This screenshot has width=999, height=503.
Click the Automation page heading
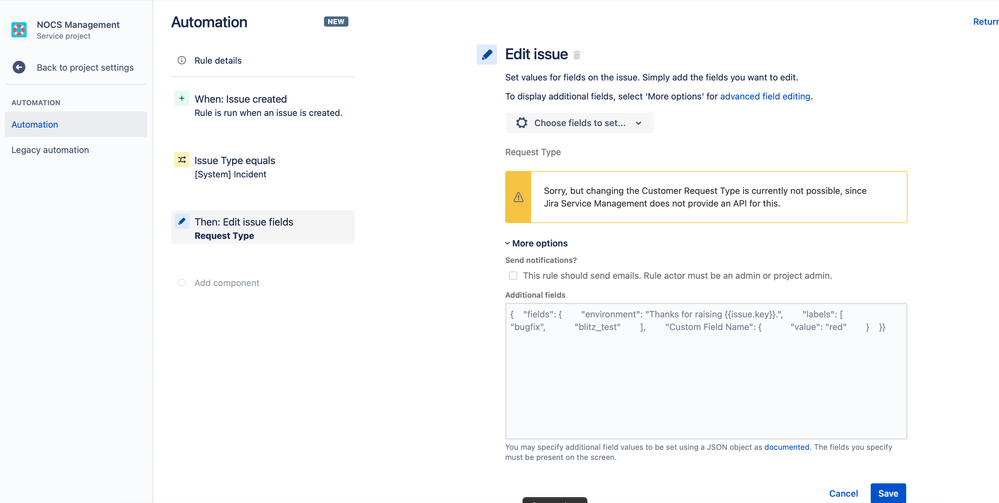[209, 22]
